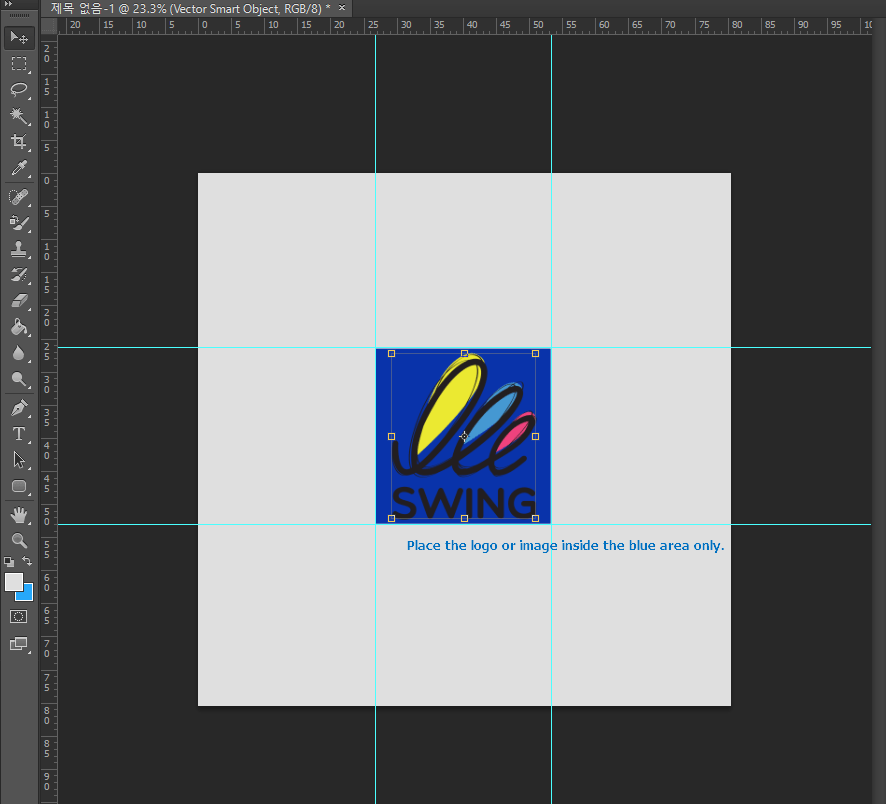This screenshot has height=804, width=886.
Task: Toggle Quick Mask mode
Action: click(19, 616)
